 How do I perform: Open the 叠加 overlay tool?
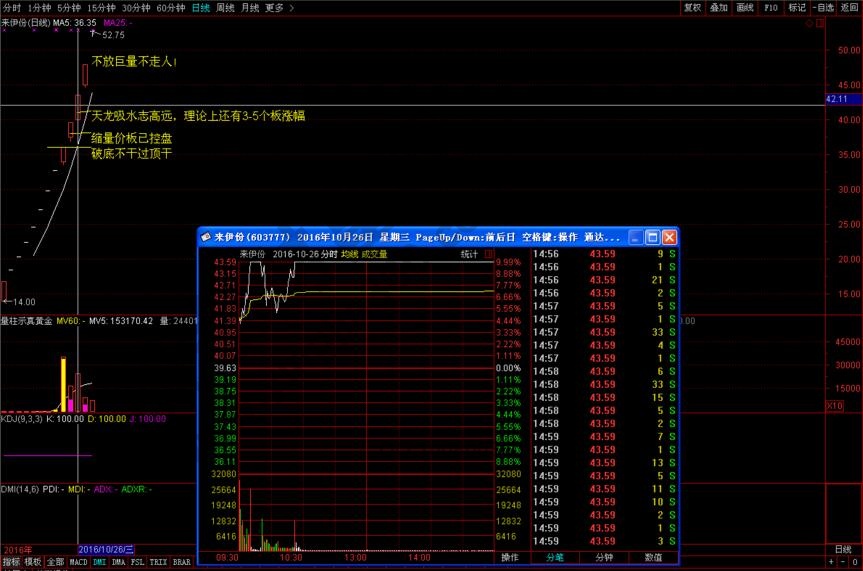(x=718, y=7)
